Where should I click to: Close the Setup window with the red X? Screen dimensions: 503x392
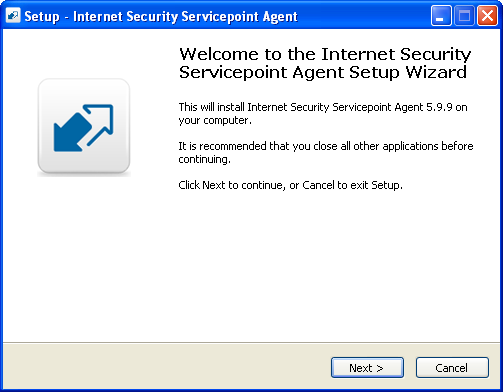(488, 16)
